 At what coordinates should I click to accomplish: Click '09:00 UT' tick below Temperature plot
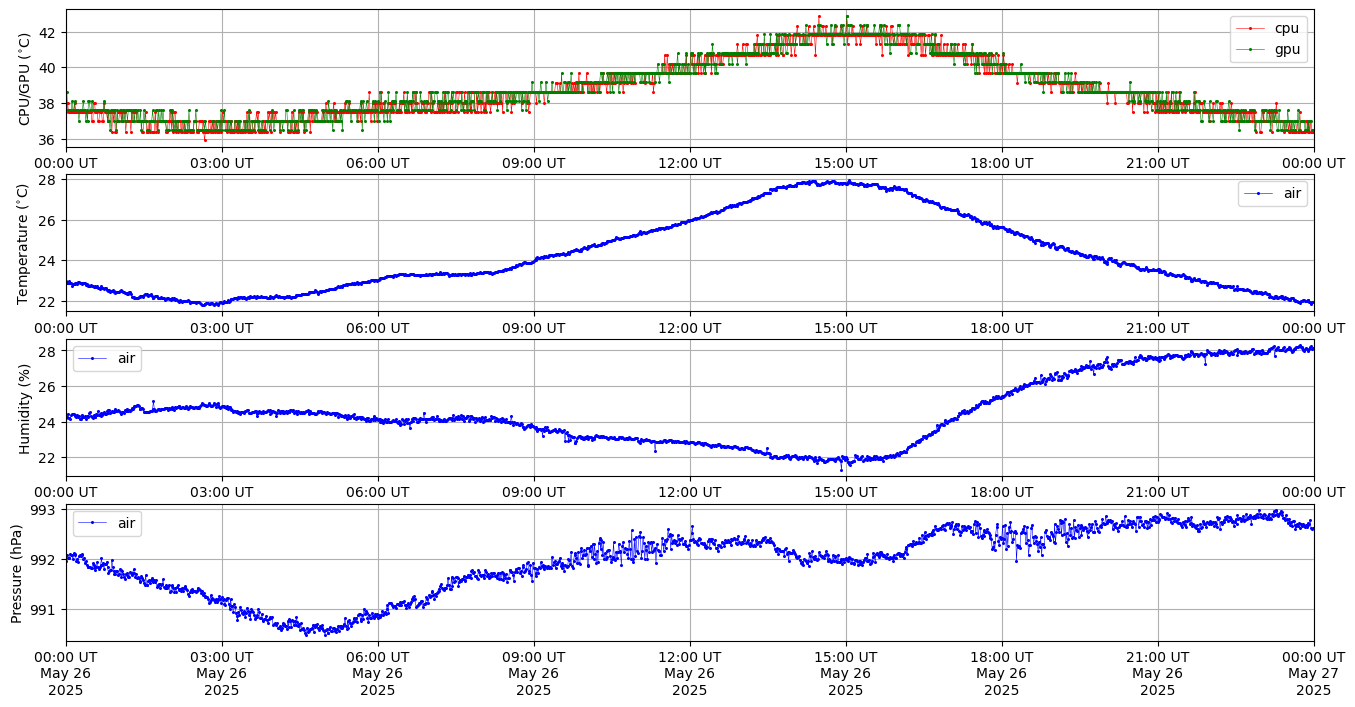pyautogui.click(x=534, y=328)
